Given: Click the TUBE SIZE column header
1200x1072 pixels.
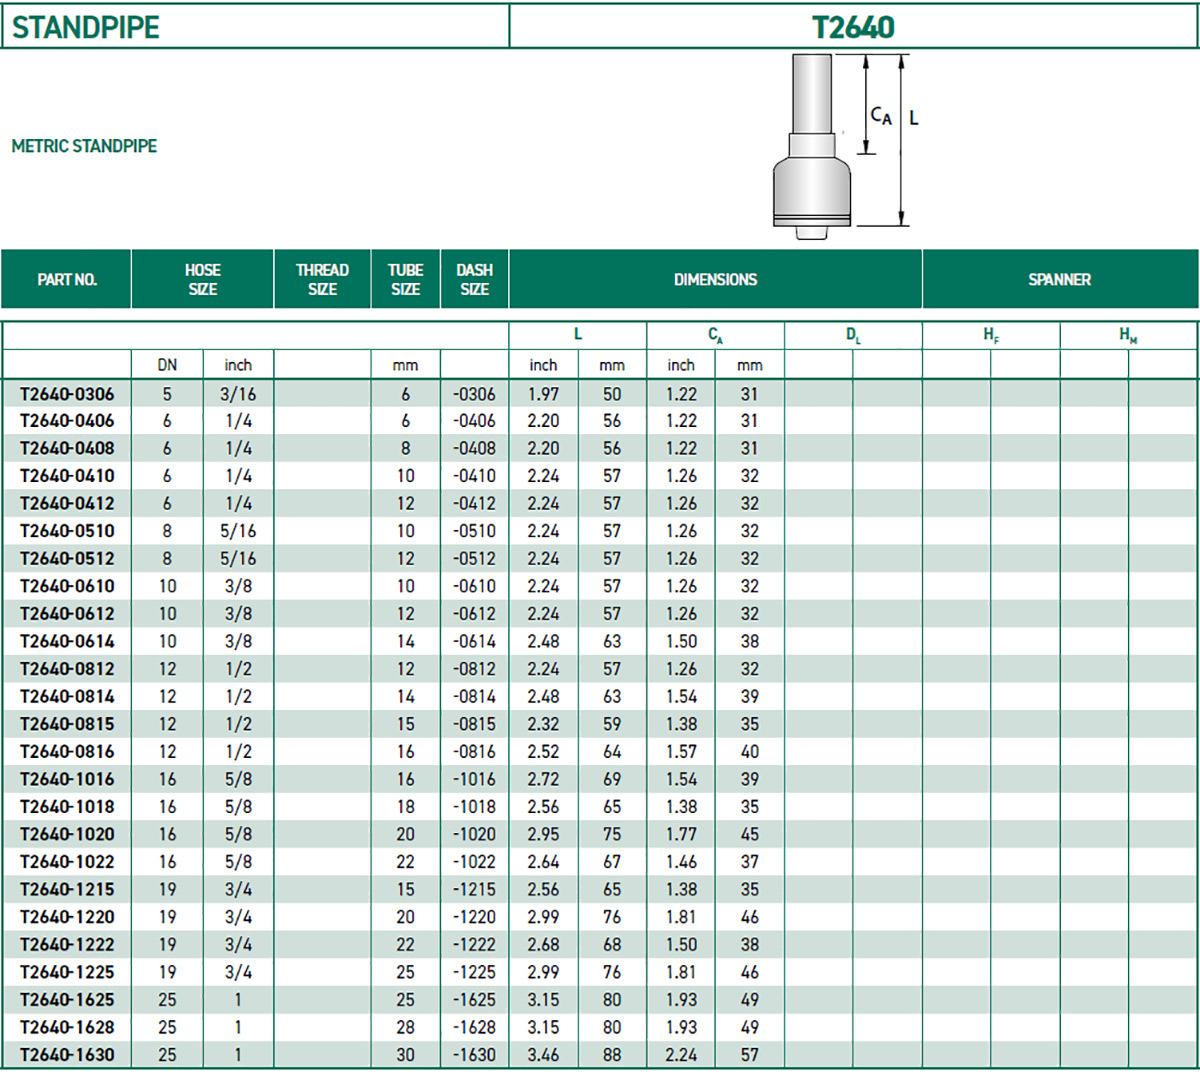Looking at the screenshot, I should pyautogui.click(x=405, y=280).
